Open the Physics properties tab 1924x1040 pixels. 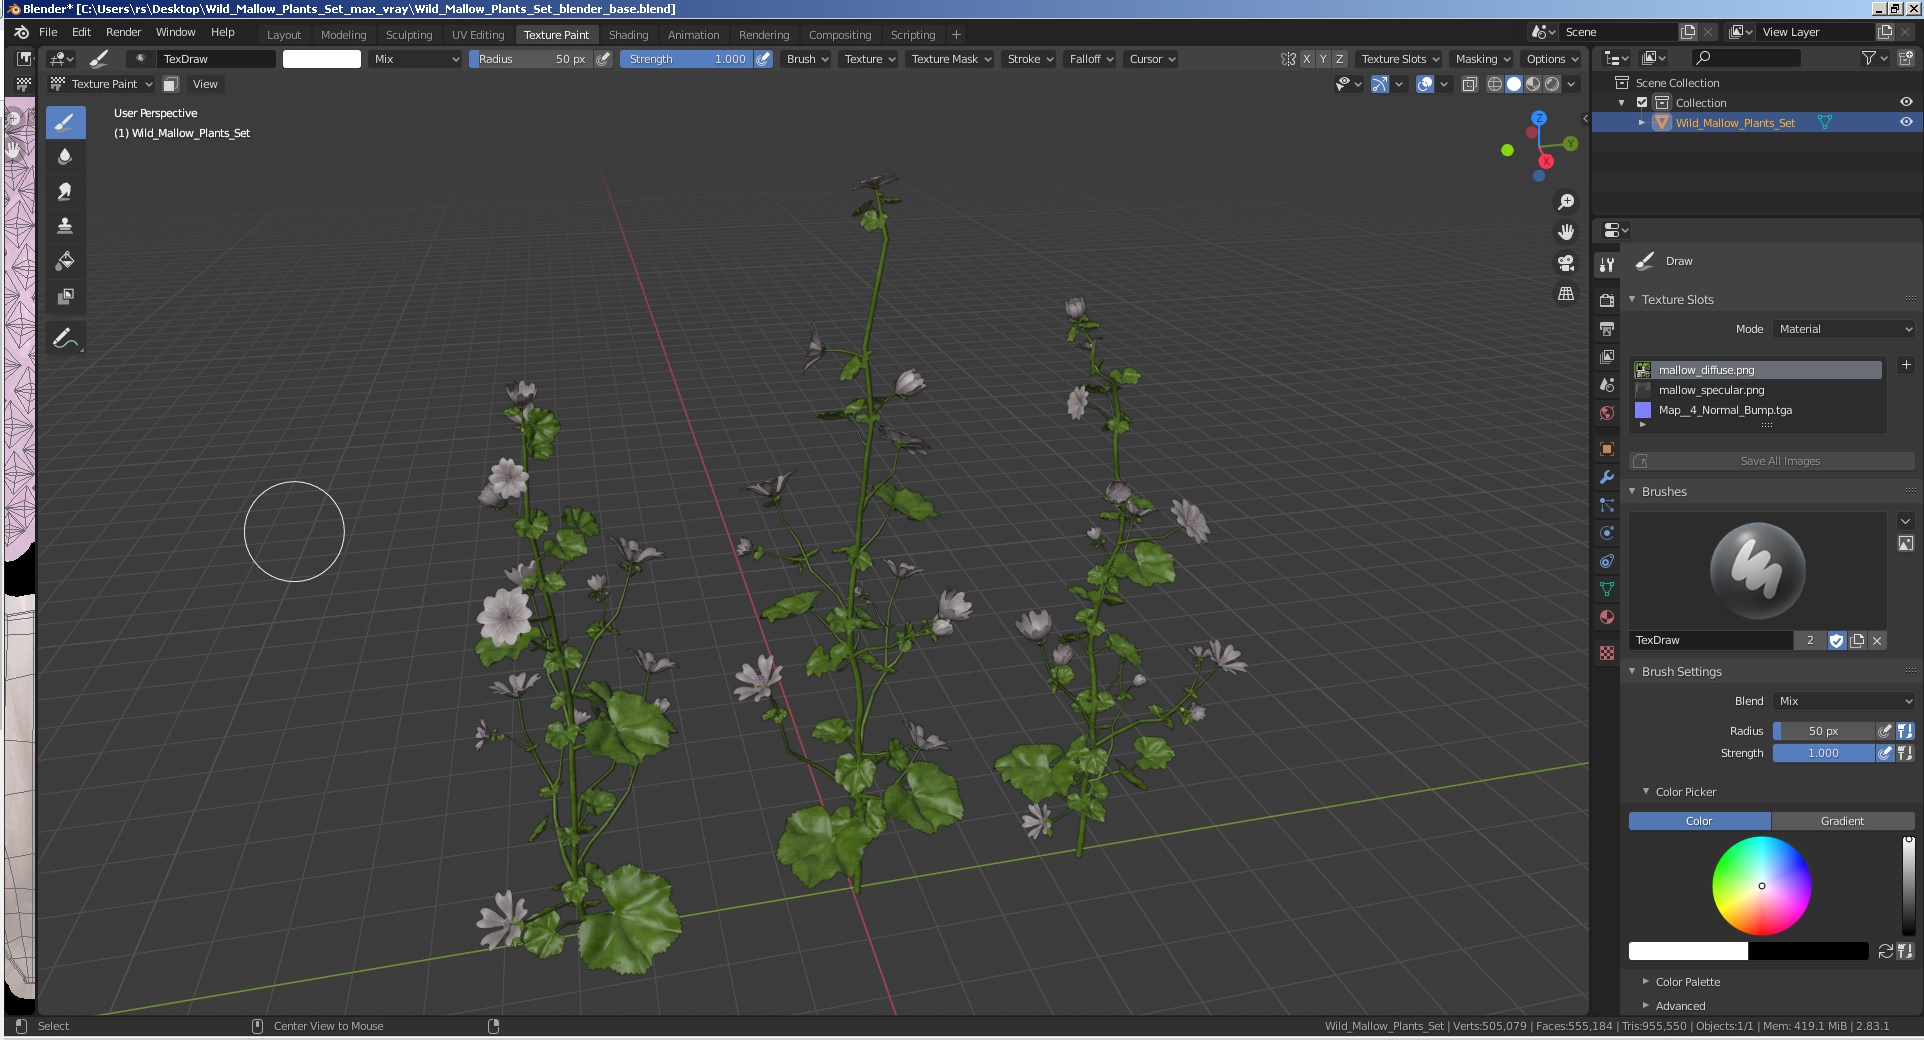coord(1606,533)
